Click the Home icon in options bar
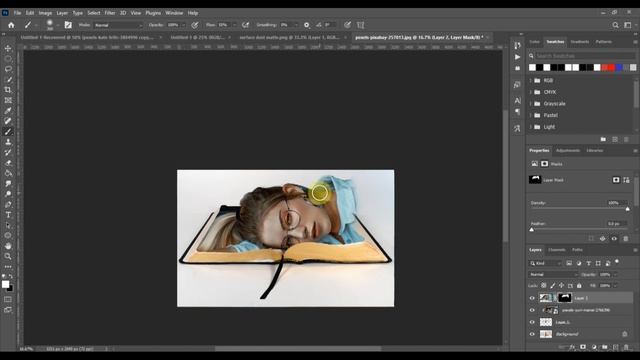The height and width of the screenshot is (360, 640). tap(11, 25)
